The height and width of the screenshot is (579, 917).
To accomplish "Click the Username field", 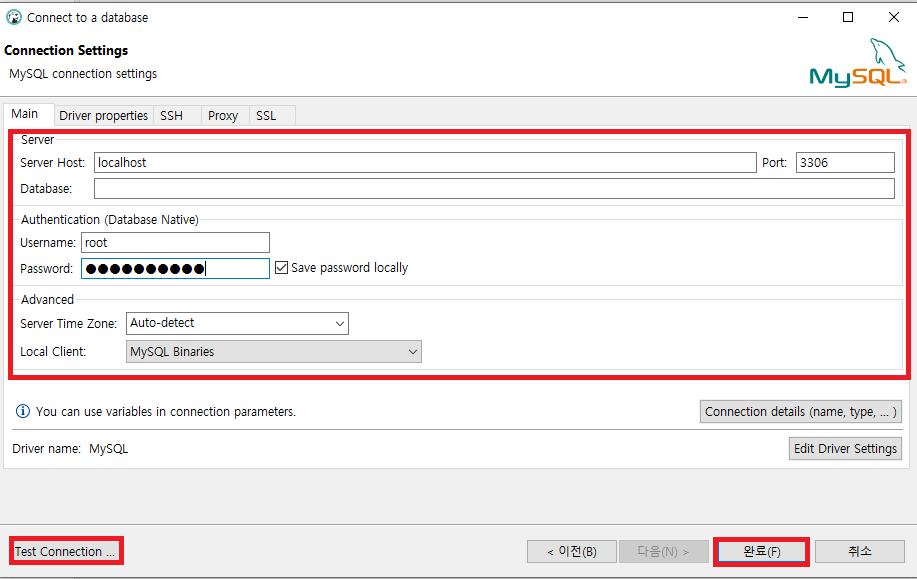I will pos(175,243).
